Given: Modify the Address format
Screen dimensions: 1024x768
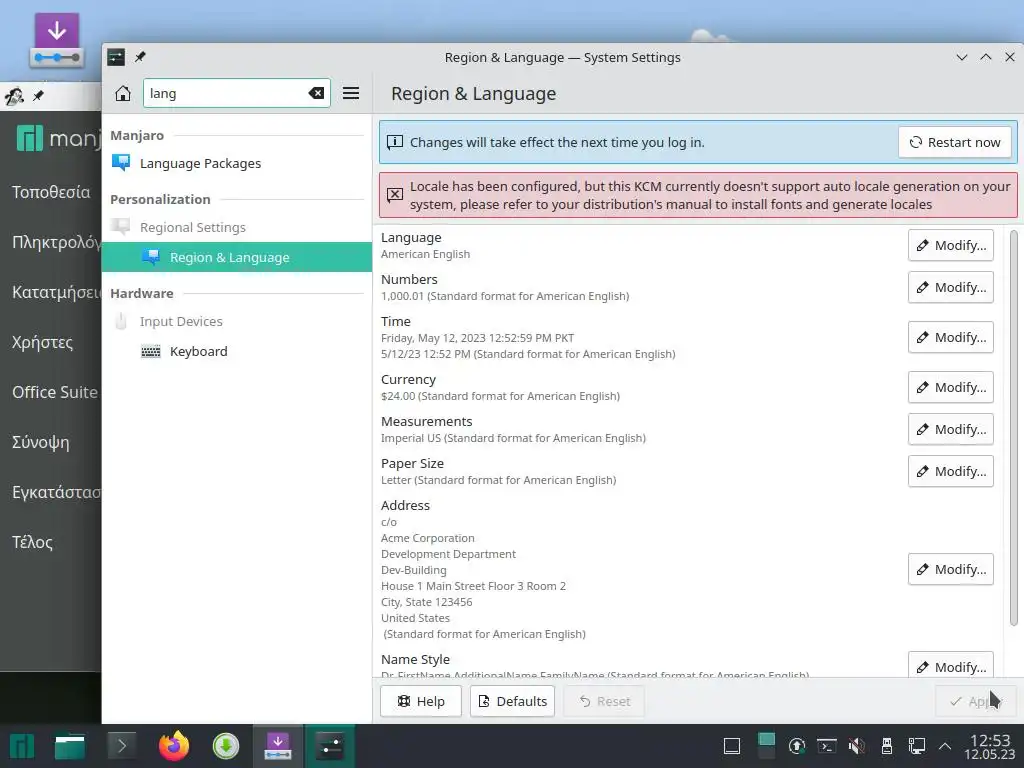Looking at the screenshot, I should pos(951,569).
